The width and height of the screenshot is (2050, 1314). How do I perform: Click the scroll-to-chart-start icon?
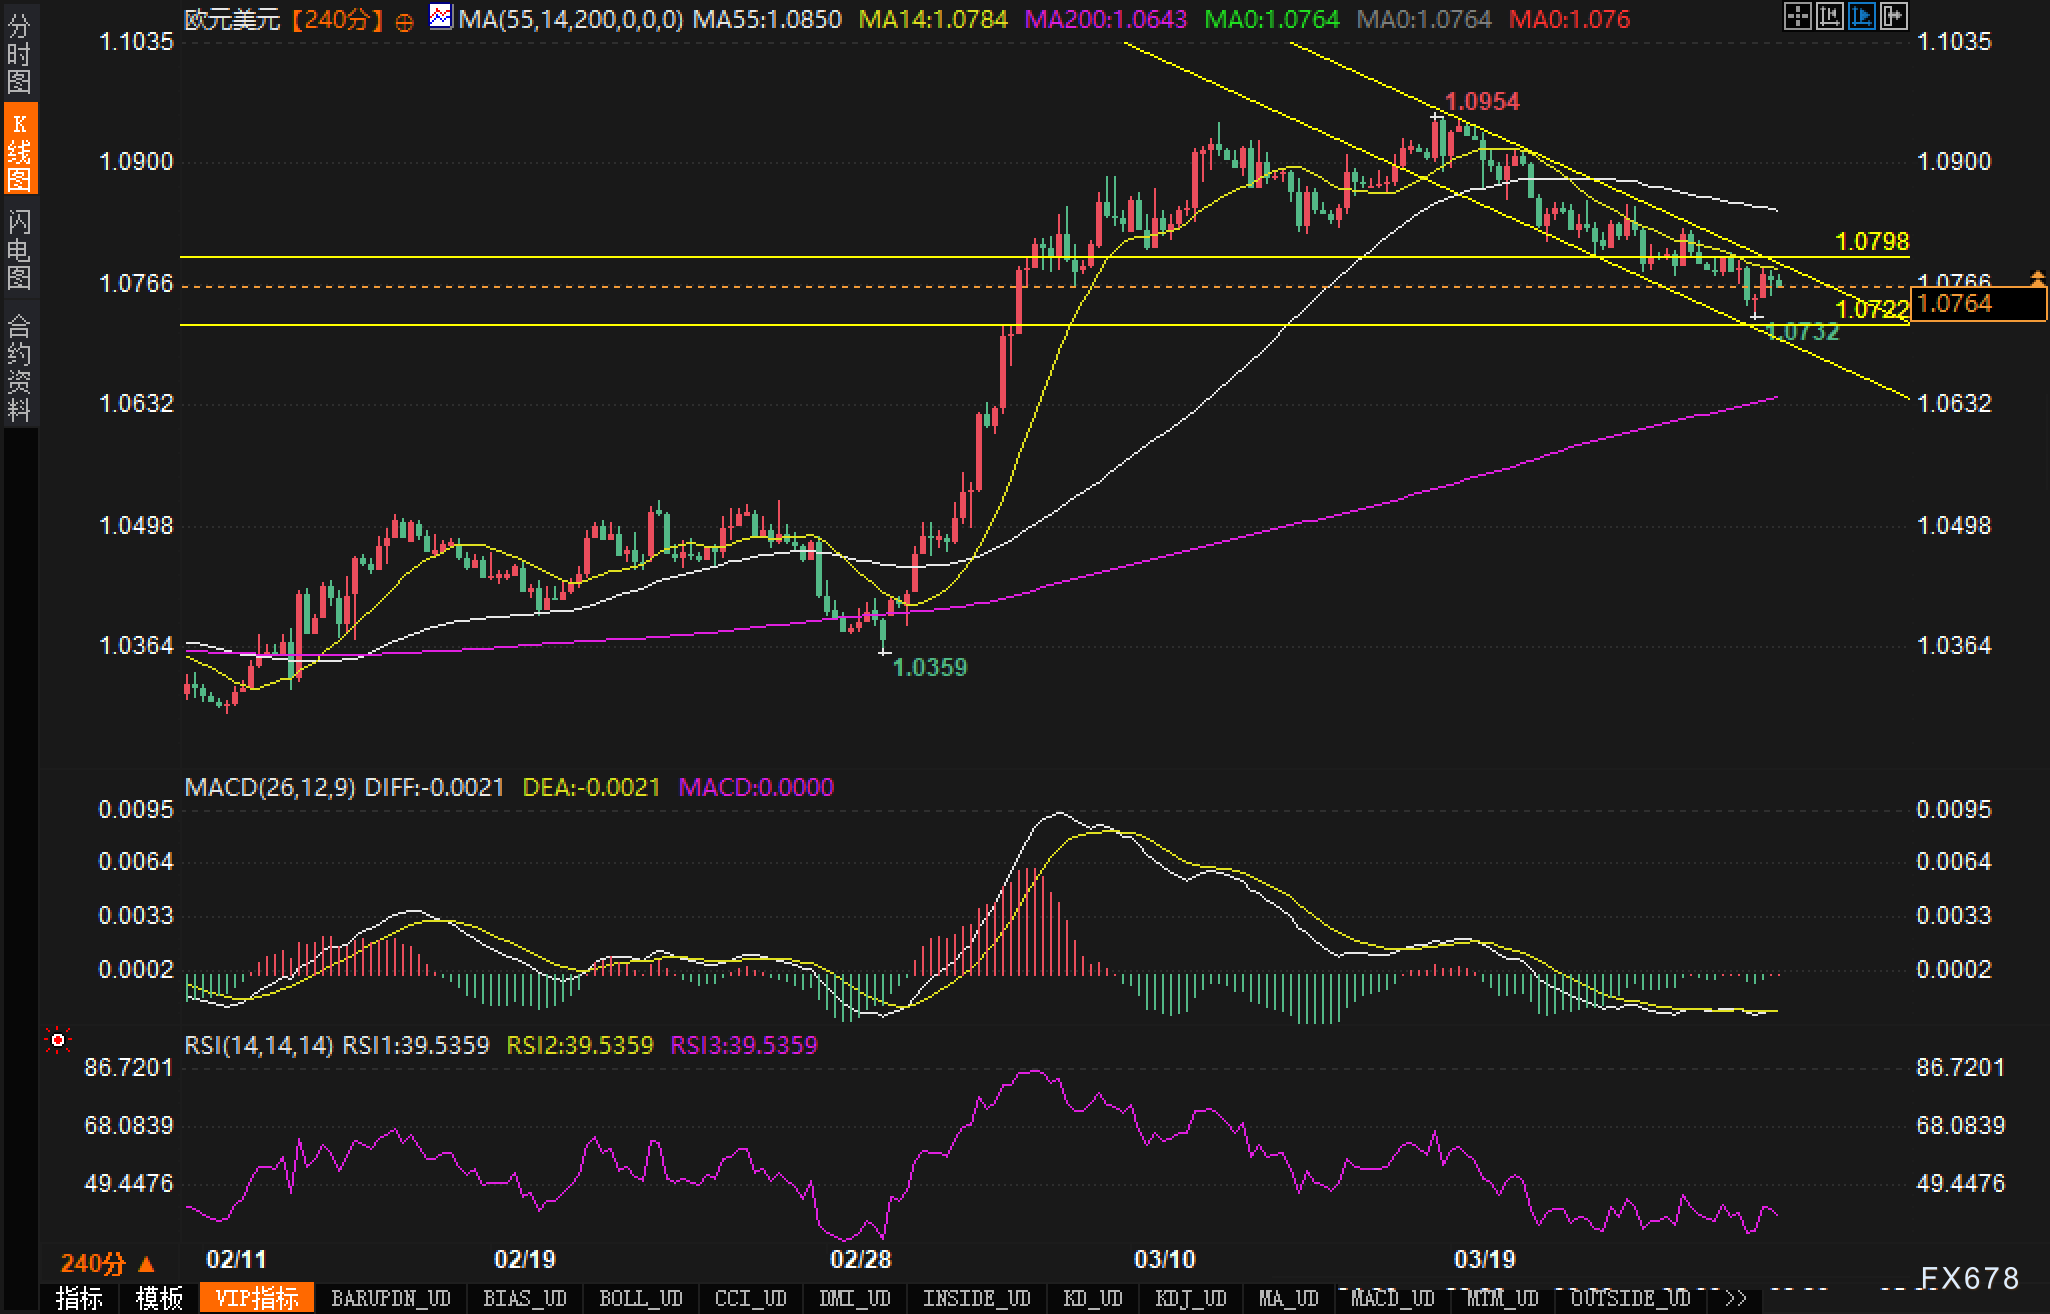pyautogui.click(x=1829, y=16)
